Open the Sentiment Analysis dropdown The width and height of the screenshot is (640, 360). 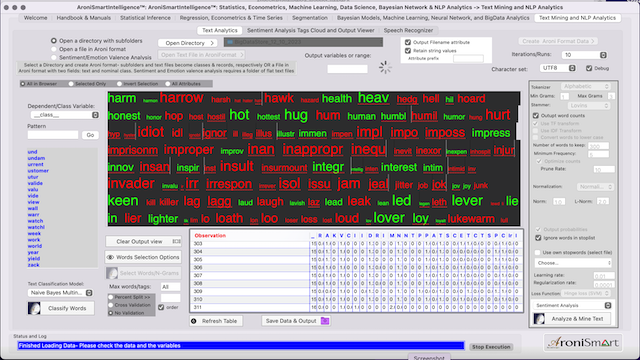click(x=573, y=305)
